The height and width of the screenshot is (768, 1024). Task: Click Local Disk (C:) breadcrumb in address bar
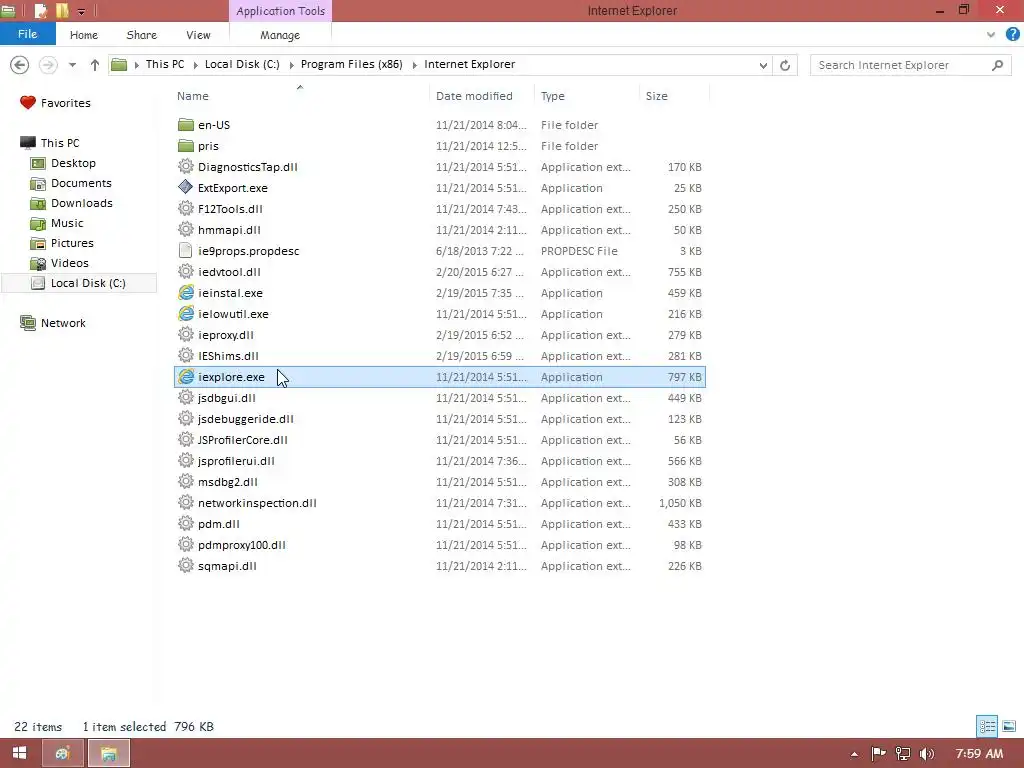click(242, 64)
